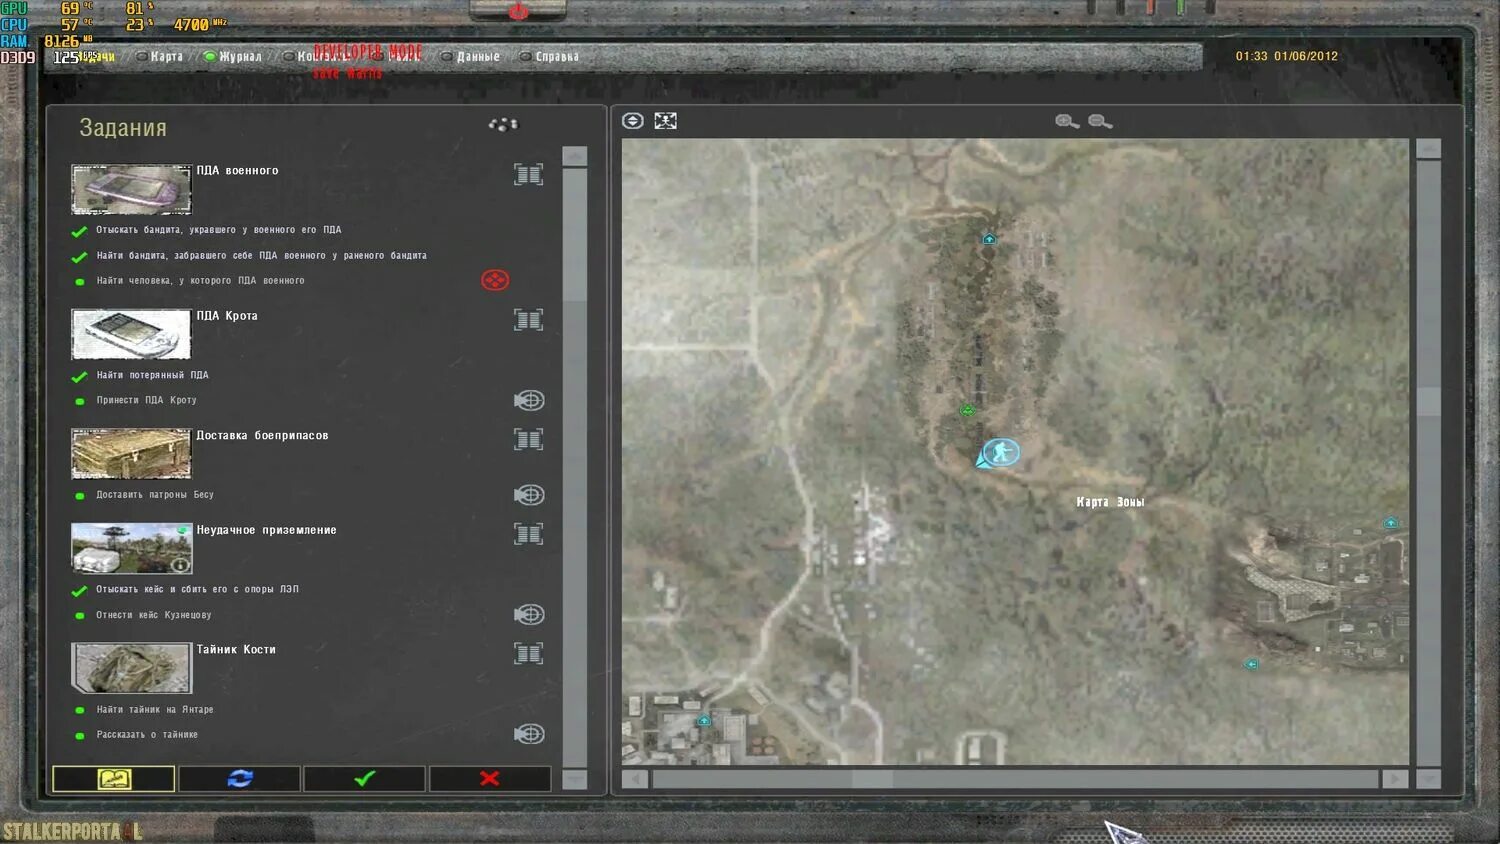
Task: Filter active tasks with blue arrows button
Action: [239, 778]
